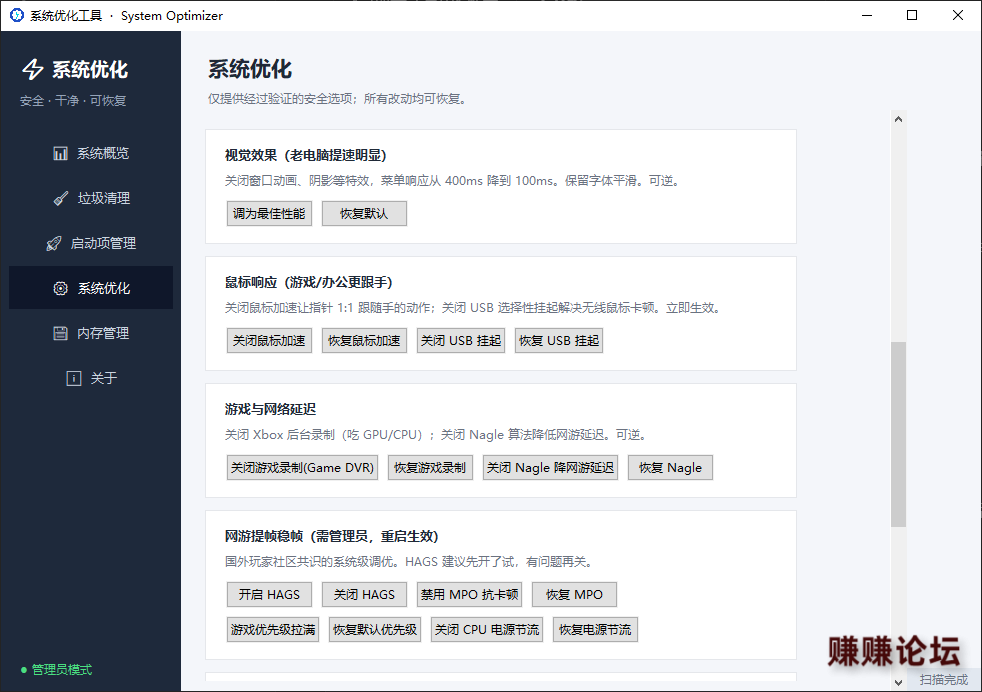Click 调为最佳性能 button
Screen dimensions: 982x692
click(x=269, y=214)
